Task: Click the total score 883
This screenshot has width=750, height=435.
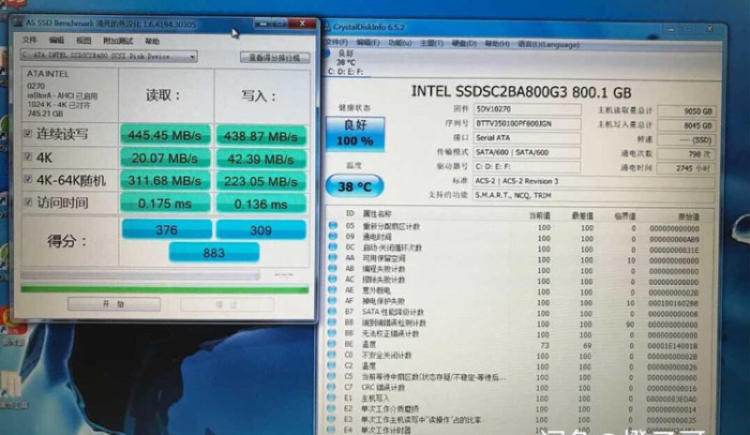Action: (x=214, y=252)
